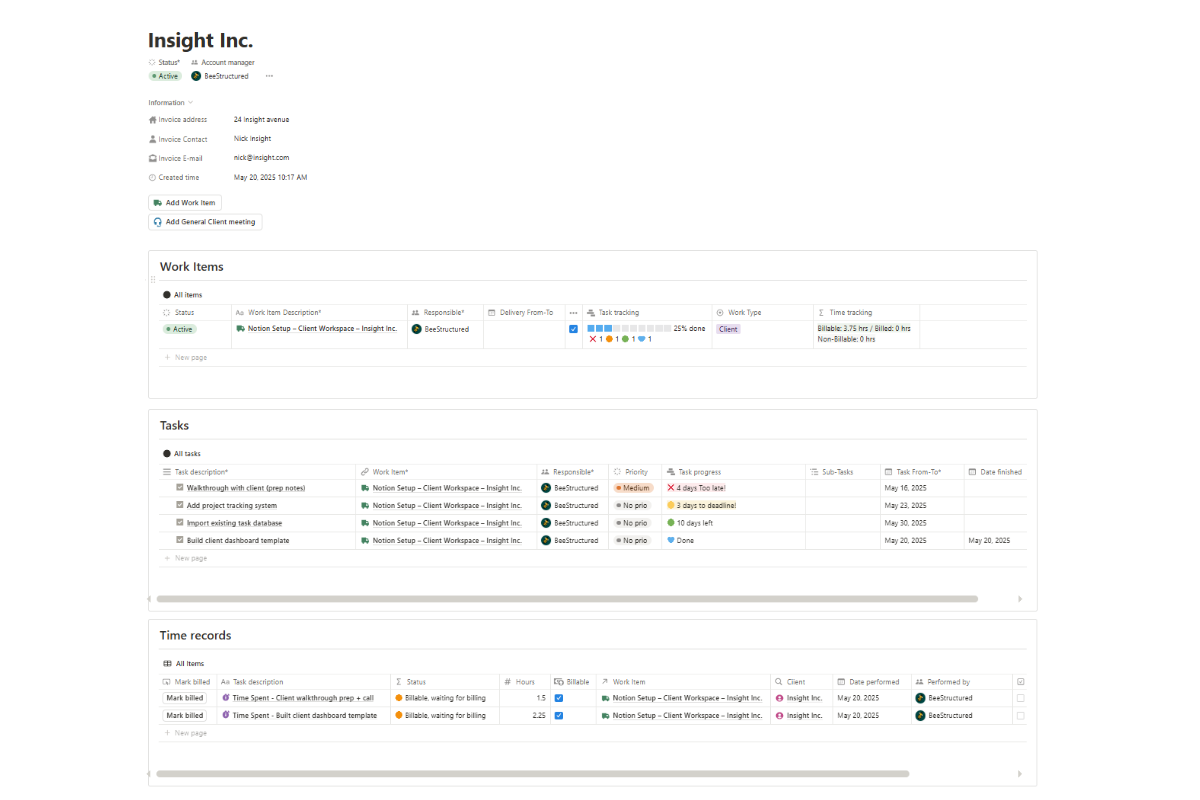Change No prio for Add project tracking system

click(632, 505)
